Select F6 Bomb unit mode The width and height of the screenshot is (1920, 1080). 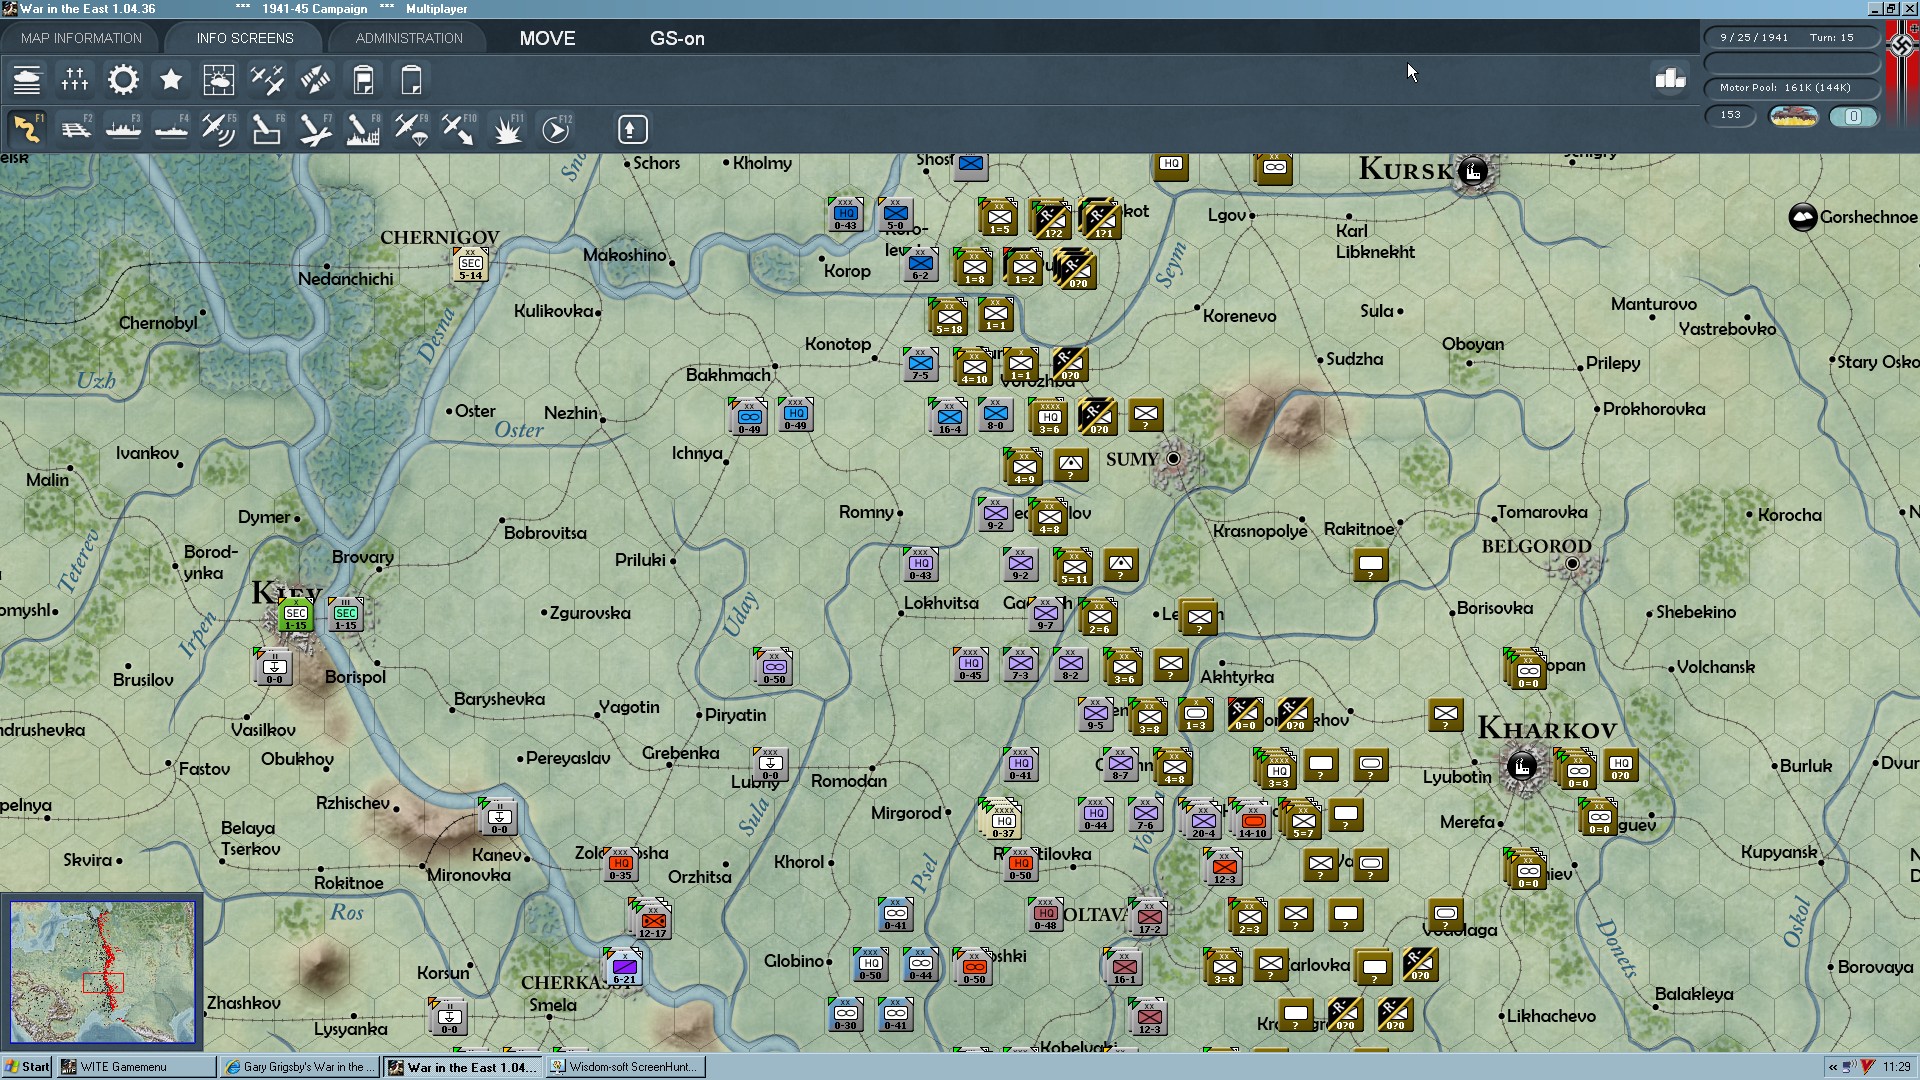point(267,130)
